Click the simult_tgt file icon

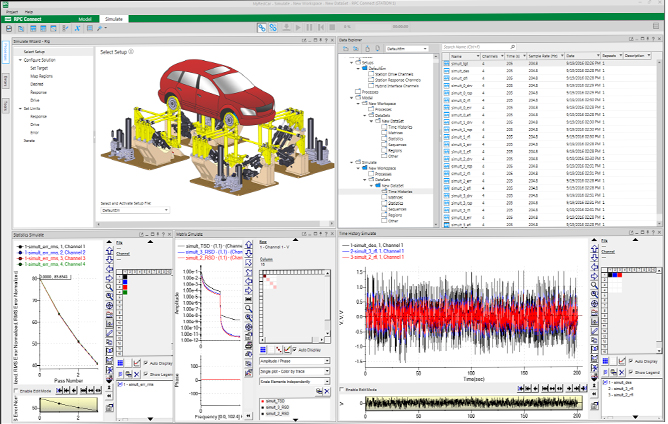(446, 64)
